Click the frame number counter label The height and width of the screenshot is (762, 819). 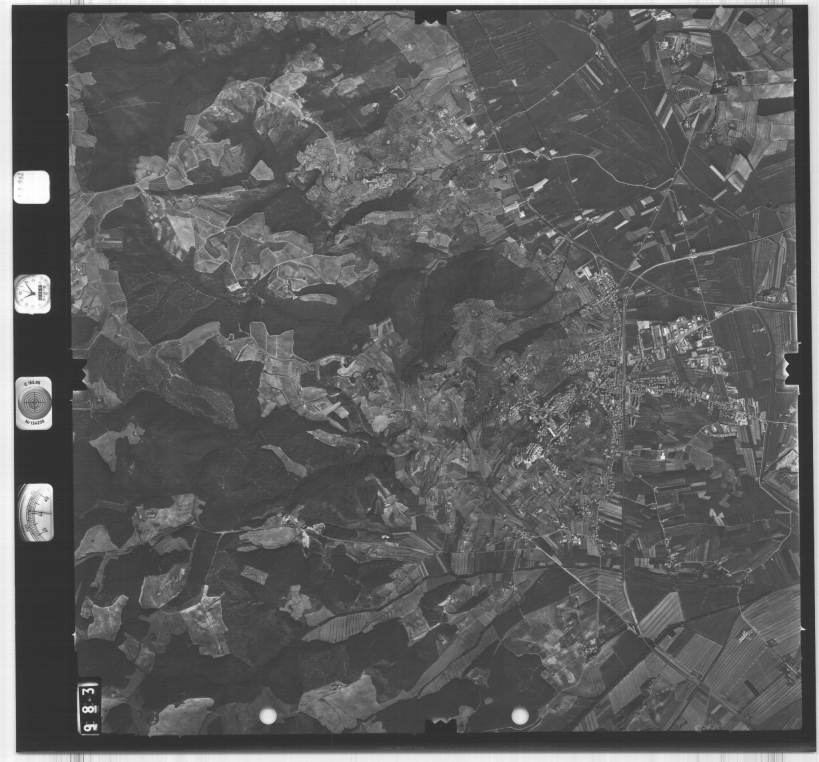tap(89, 706)
